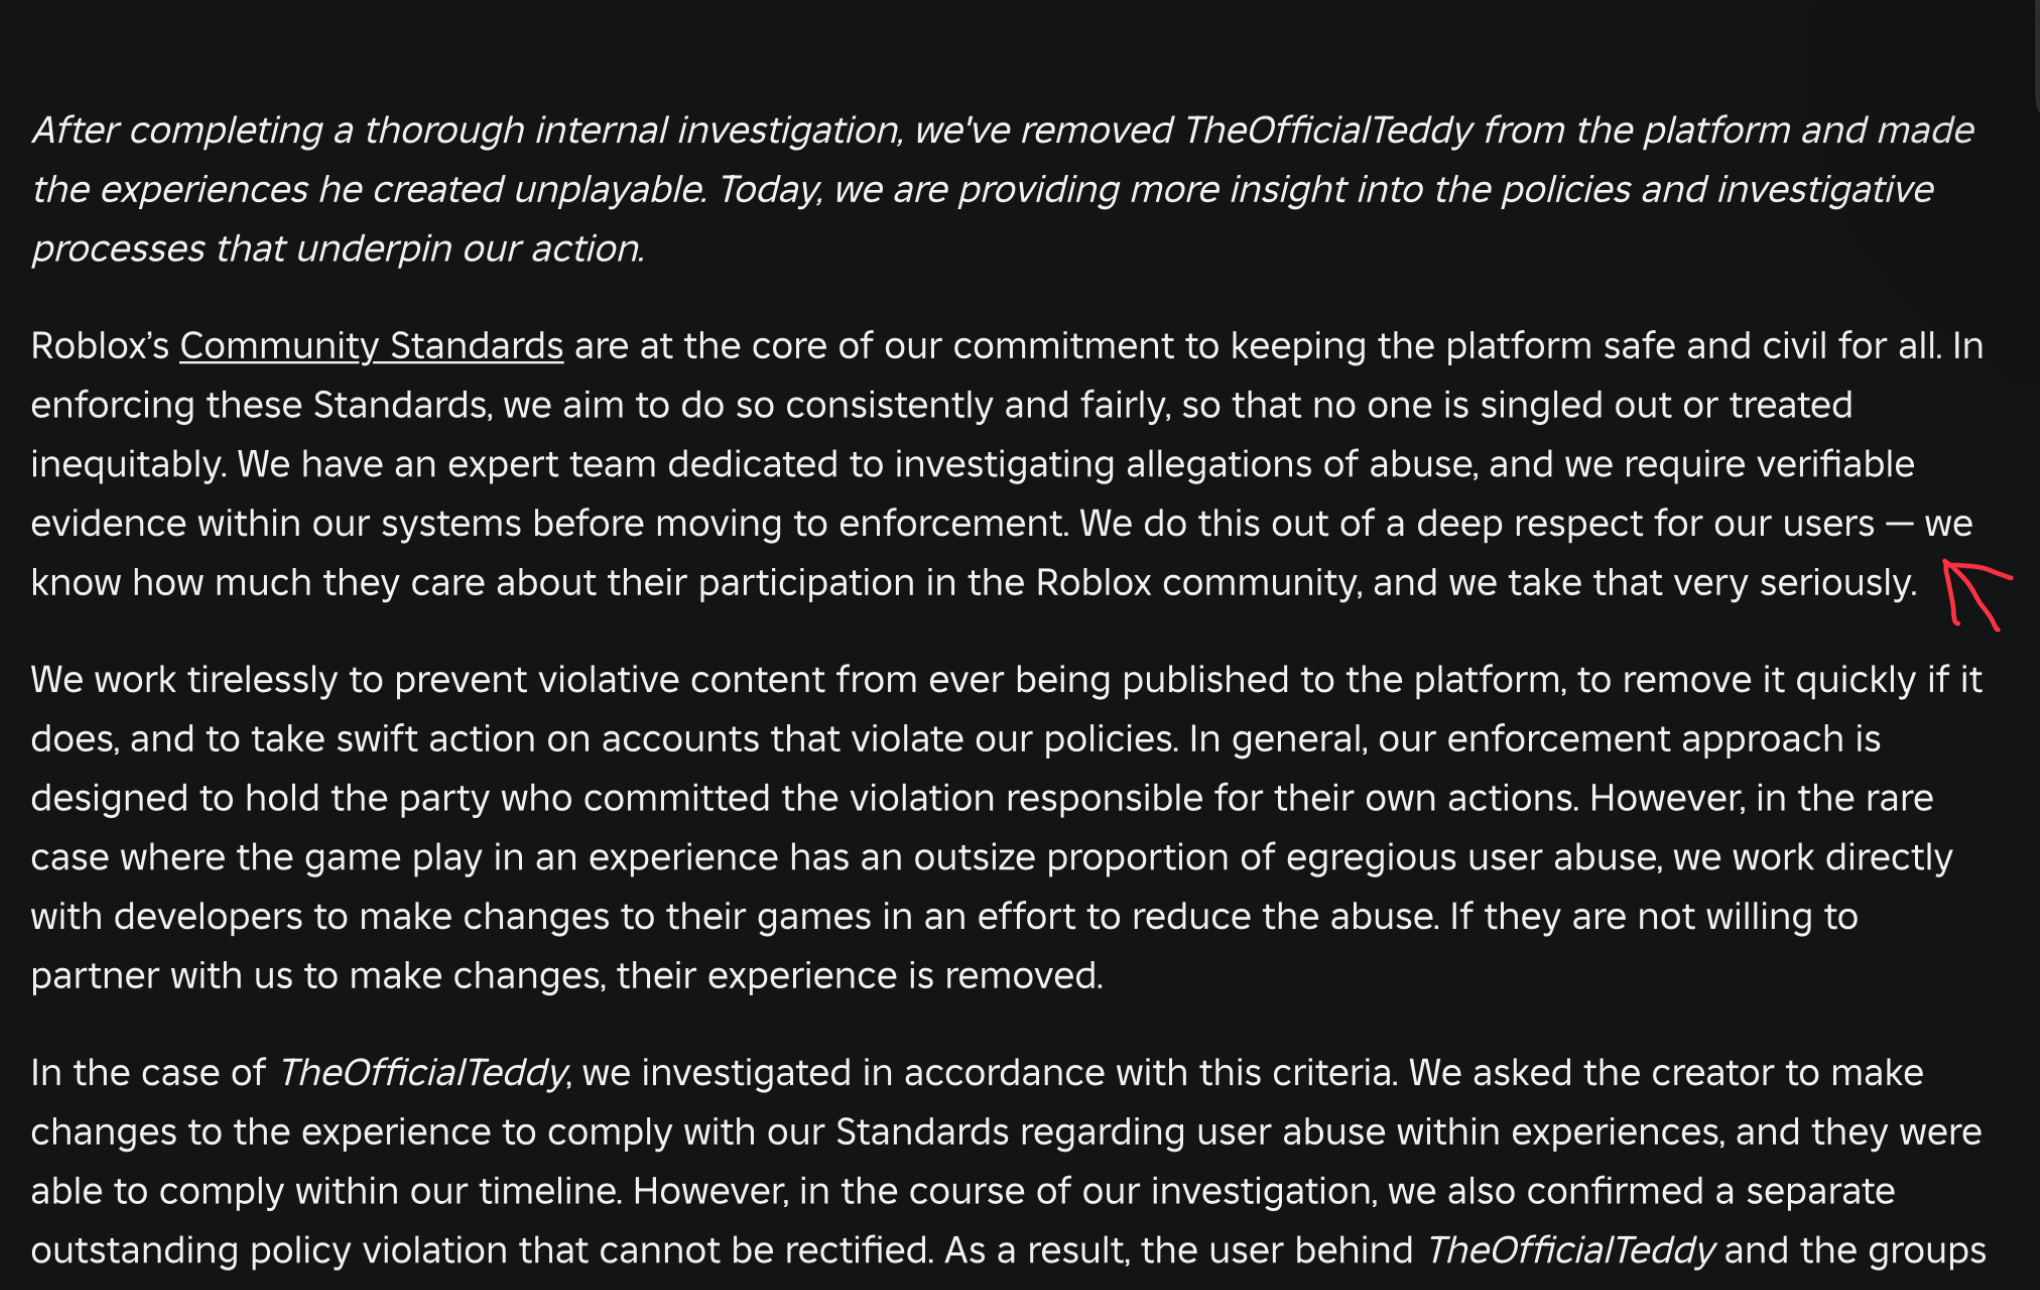Image resolution: width=2040 pixels, height=1290 pixels.
Task: Click the scrollbar thumb at the page edge
Action: click(2036, 55)
